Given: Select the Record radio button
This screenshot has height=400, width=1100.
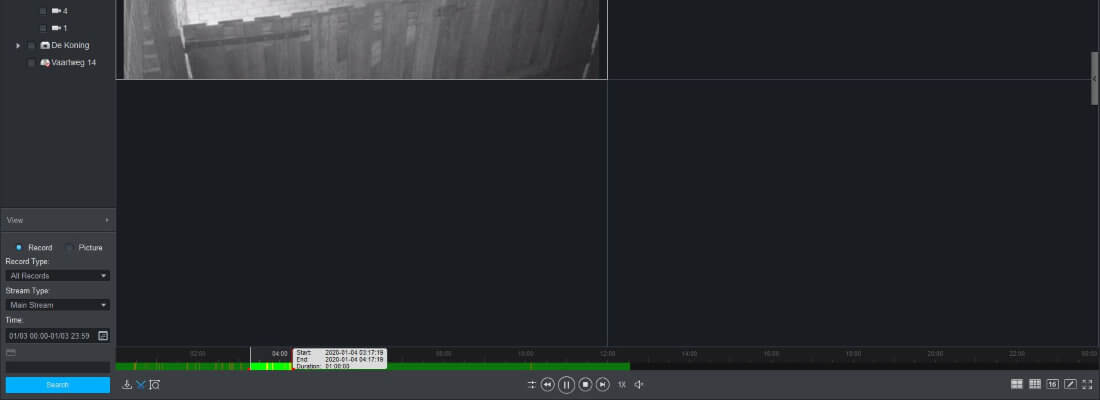Looking at the screenshot, I should pyautogui.click(x=19, y=247).
